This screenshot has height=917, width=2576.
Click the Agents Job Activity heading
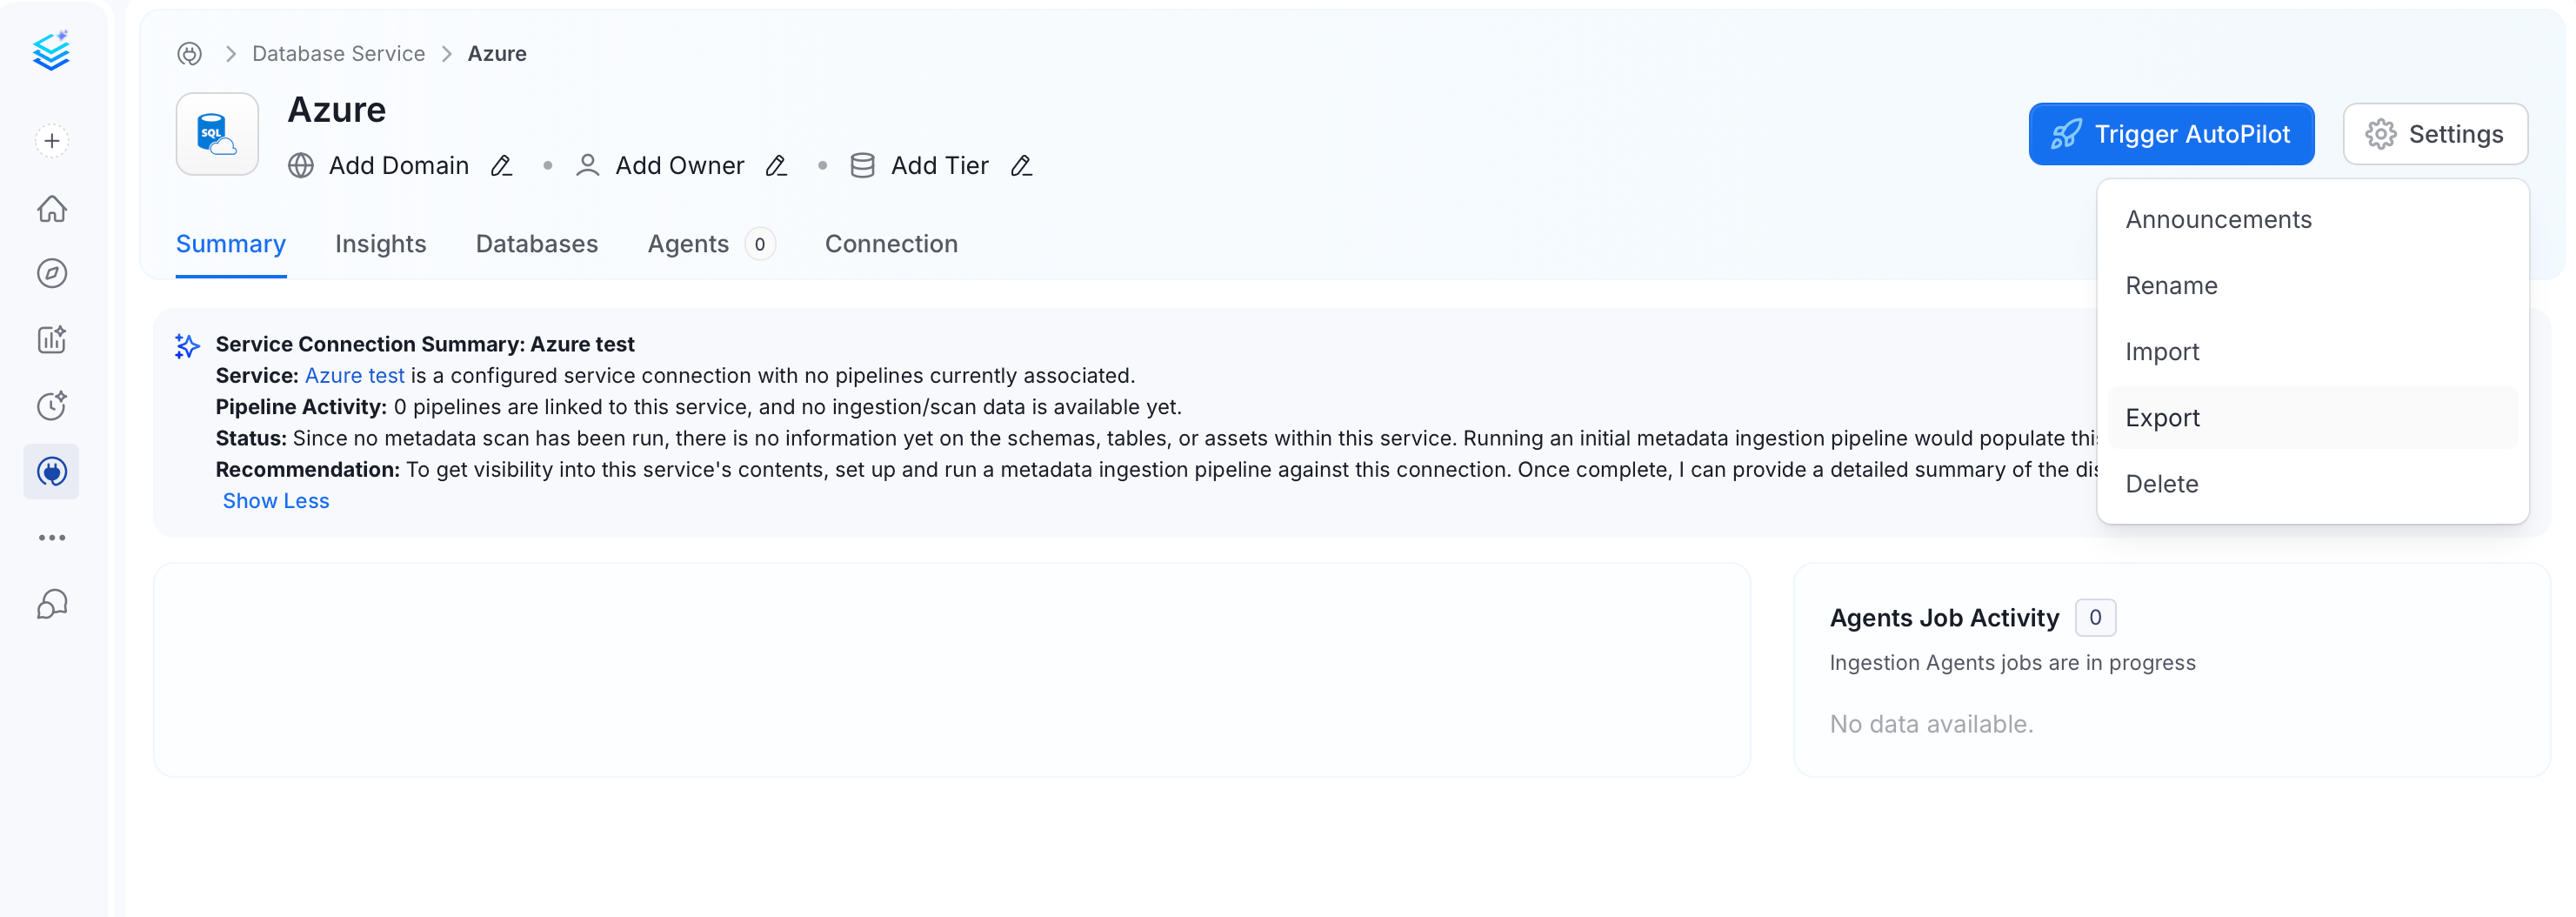coord(1944,617)
